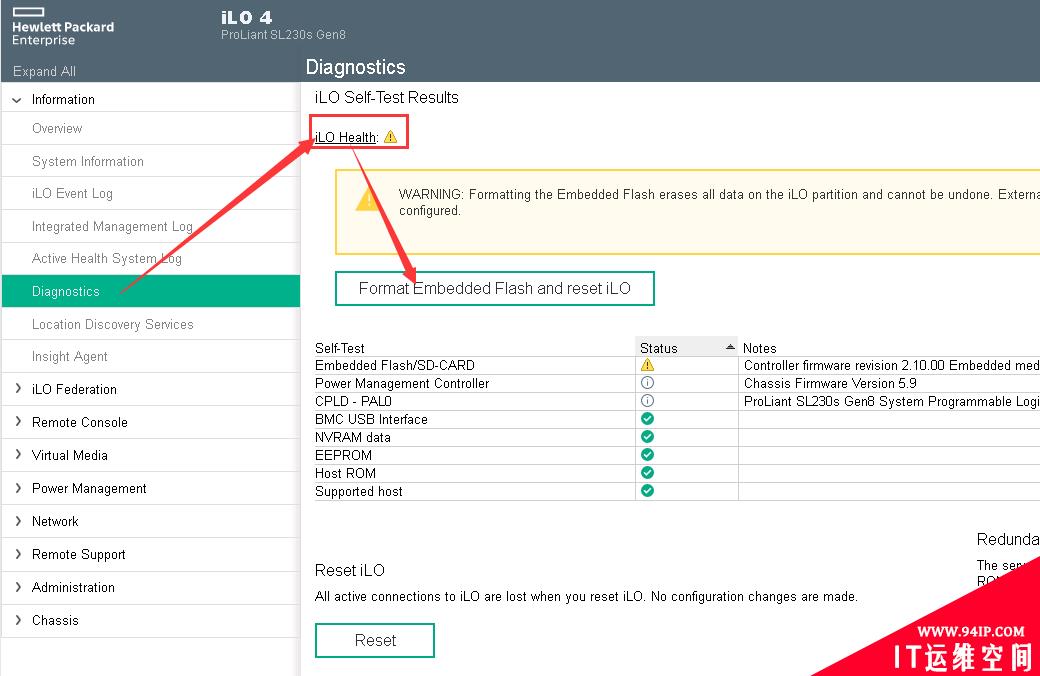Click the ProLiant SL230s Gen8 System Programmable note

891,401
